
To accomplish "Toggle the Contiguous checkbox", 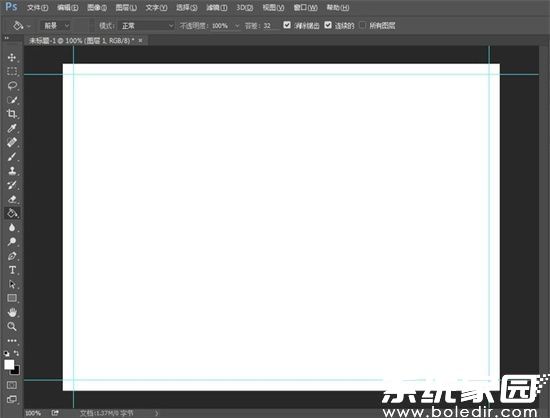I will pyautogui.click(x=328, y=25).
